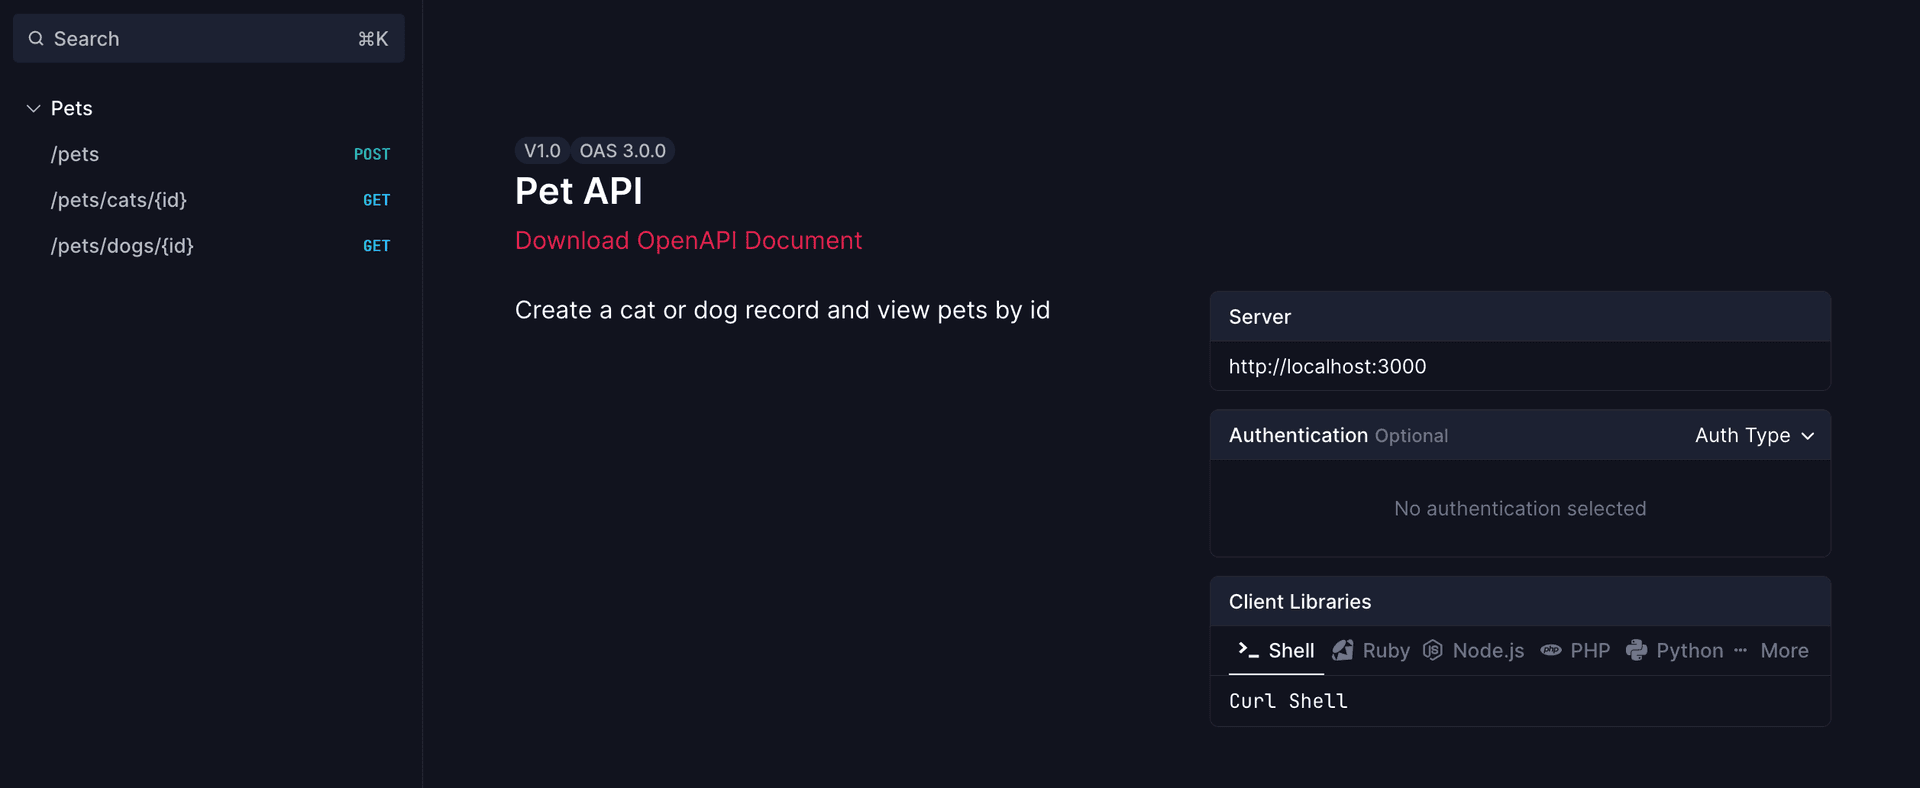The width and height of the screenshot is (1920, 788).
Task: Open the Auth Type dropdown
Action: click(1754, 435)
